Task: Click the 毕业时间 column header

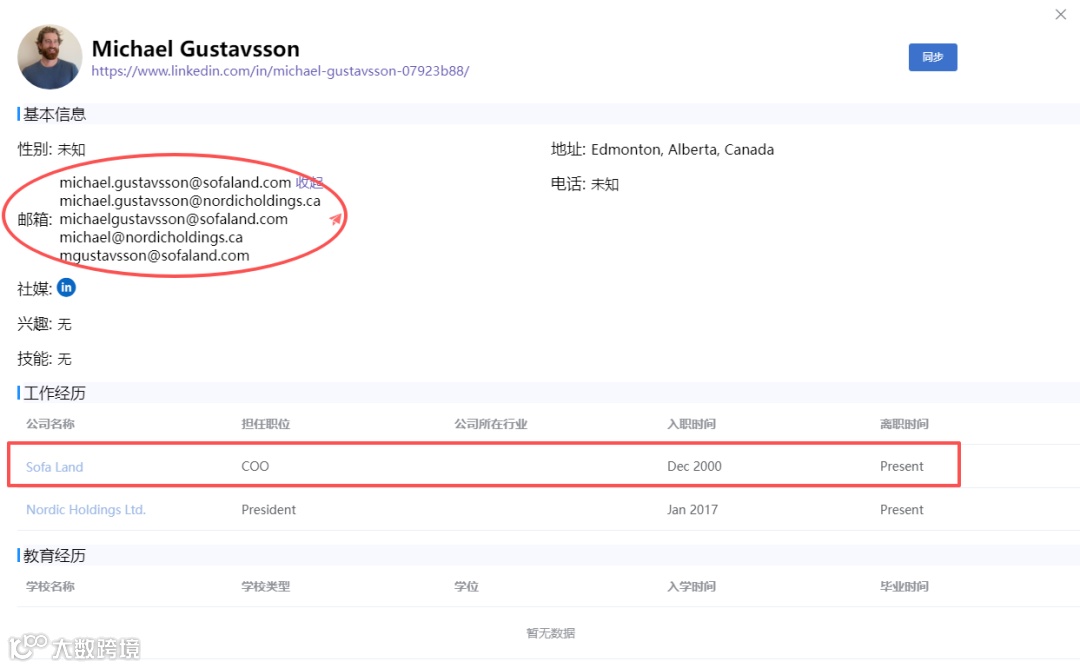Action: [904, 586]
